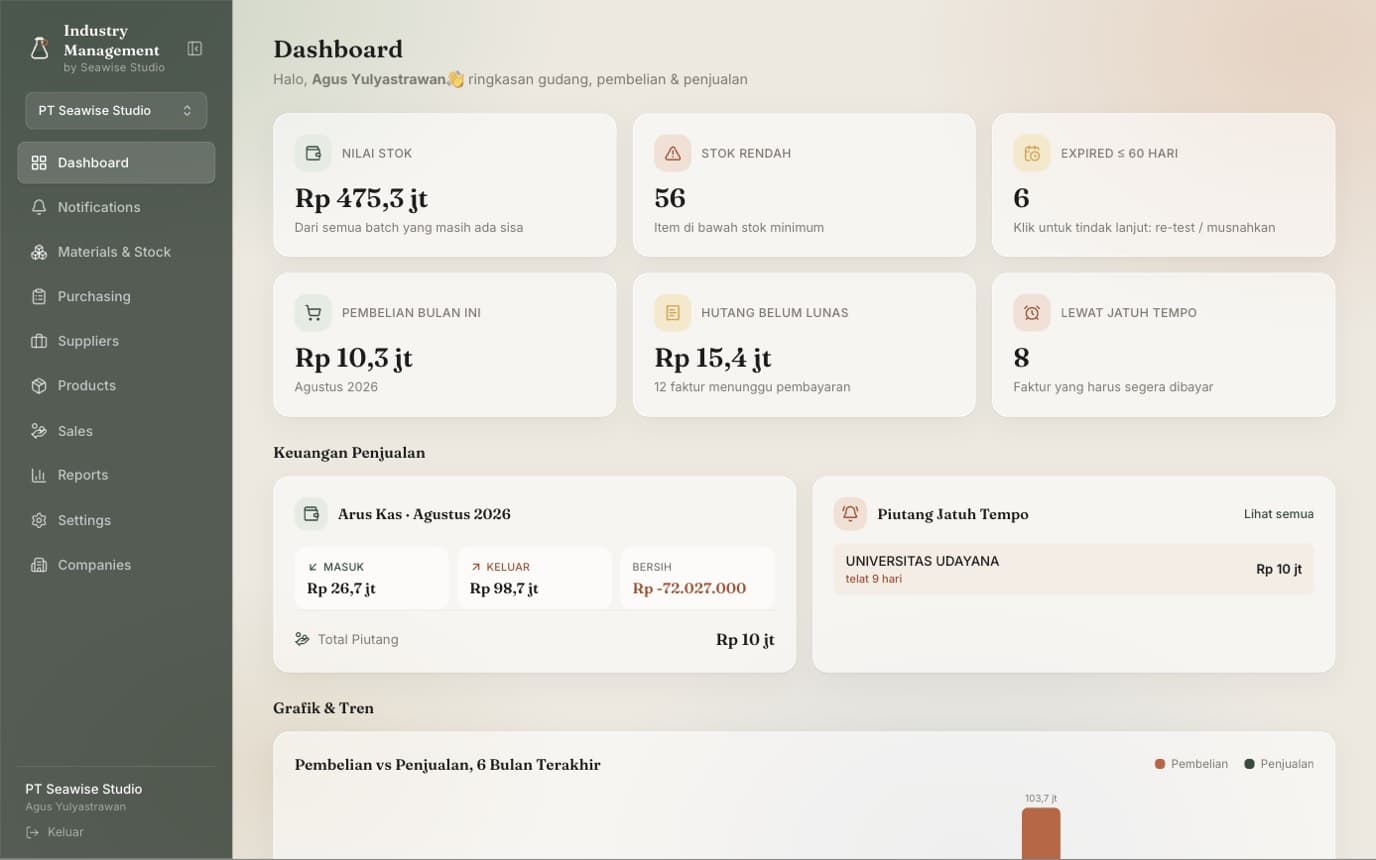Click the Grafik & Tren section heading

click(x=323, y=708)
